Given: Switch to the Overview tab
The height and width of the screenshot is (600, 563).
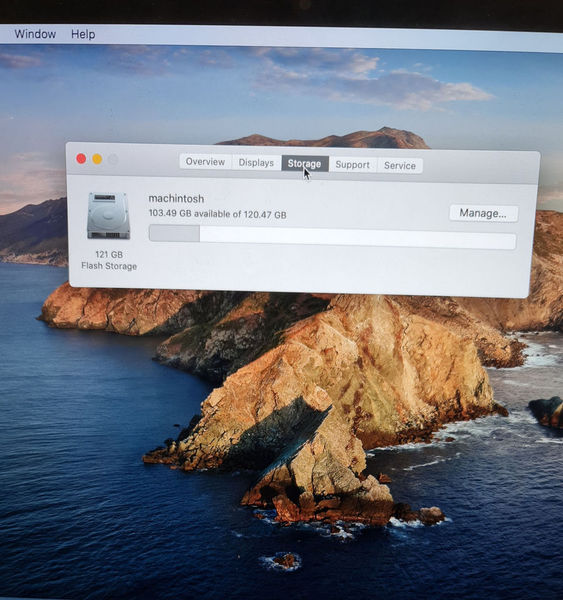Looking at the screenshot, I should (x=205, y=161).
